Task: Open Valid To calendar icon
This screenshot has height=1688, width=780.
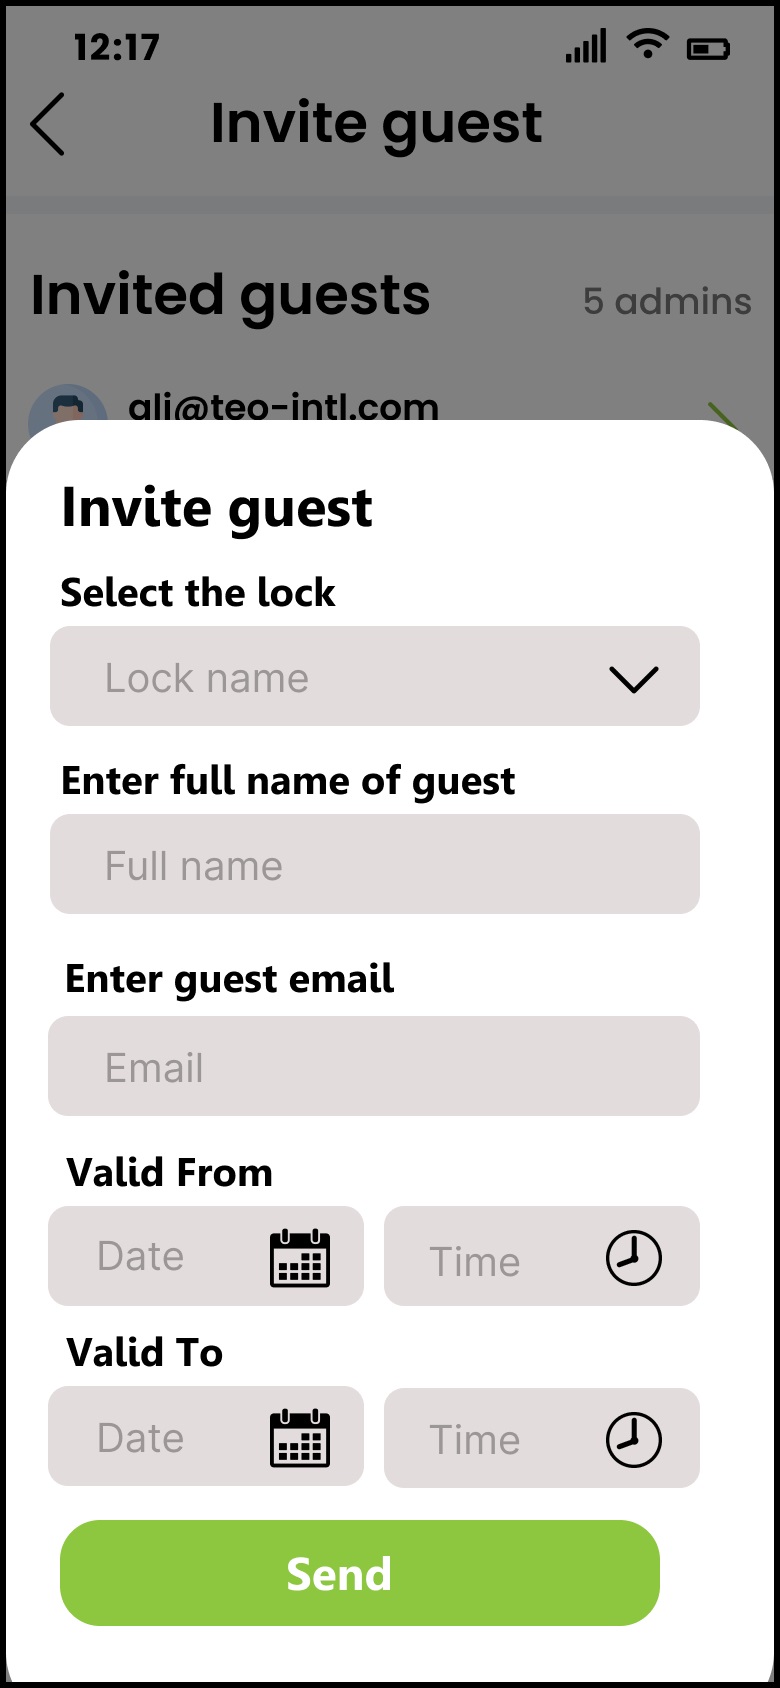Action: [x=300, y=1439]
